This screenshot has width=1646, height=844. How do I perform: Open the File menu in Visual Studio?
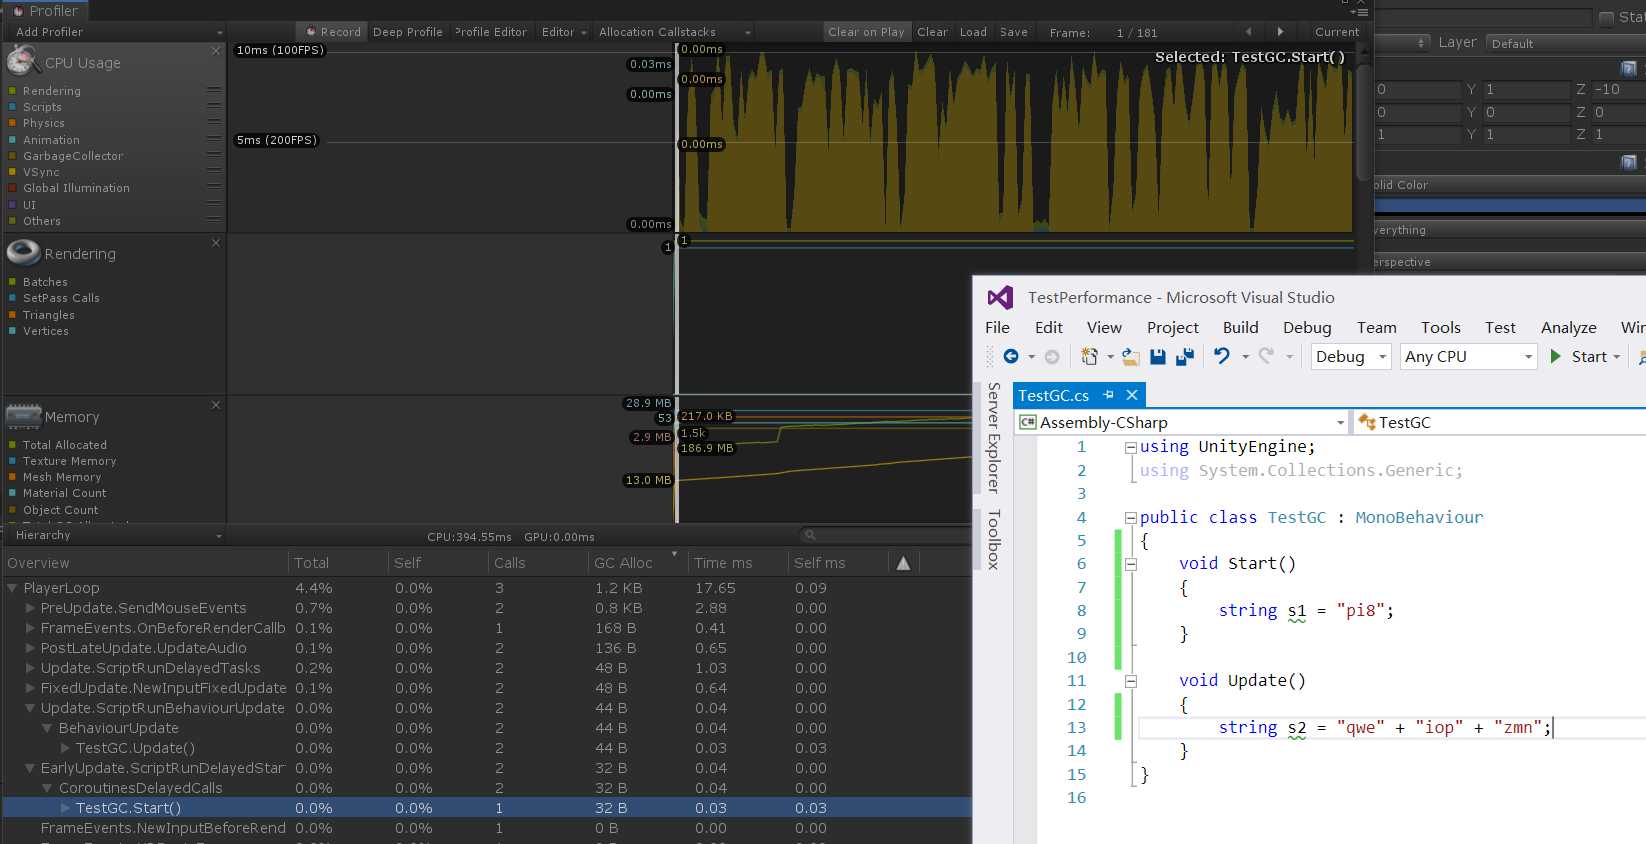point(997,327)
